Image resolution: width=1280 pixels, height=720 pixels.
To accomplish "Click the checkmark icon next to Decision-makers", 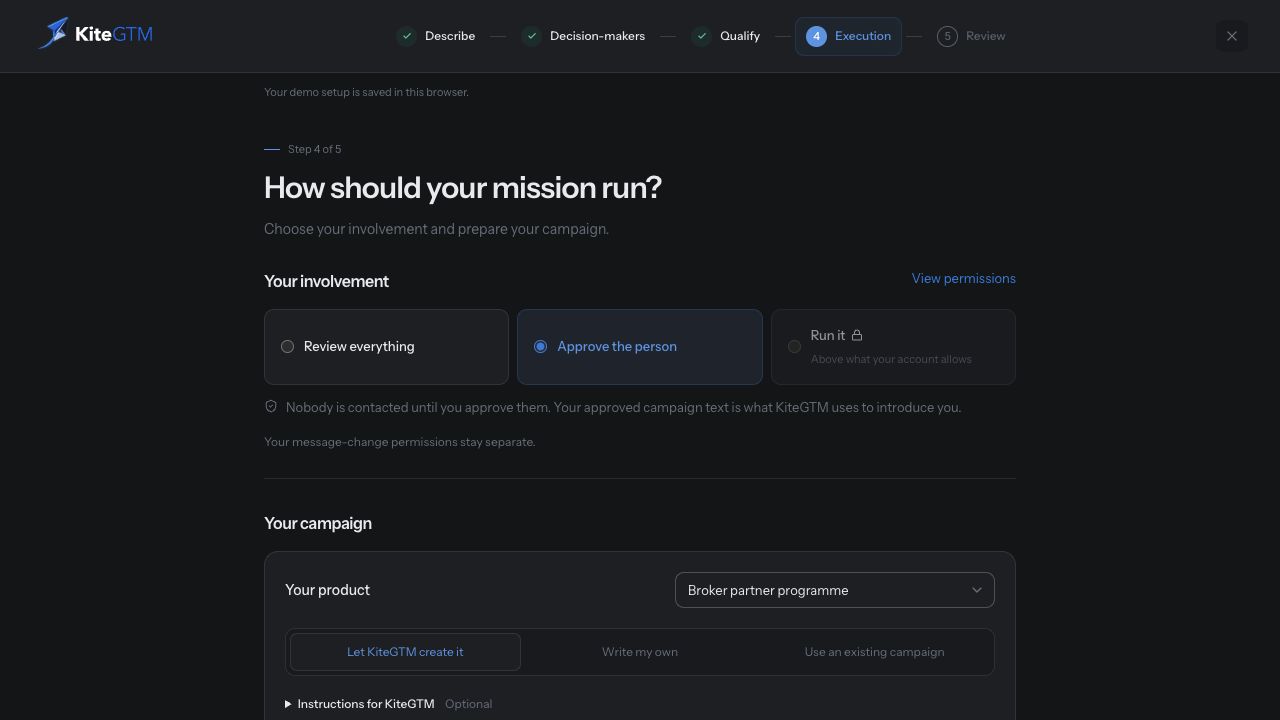I will coord(531,36).
